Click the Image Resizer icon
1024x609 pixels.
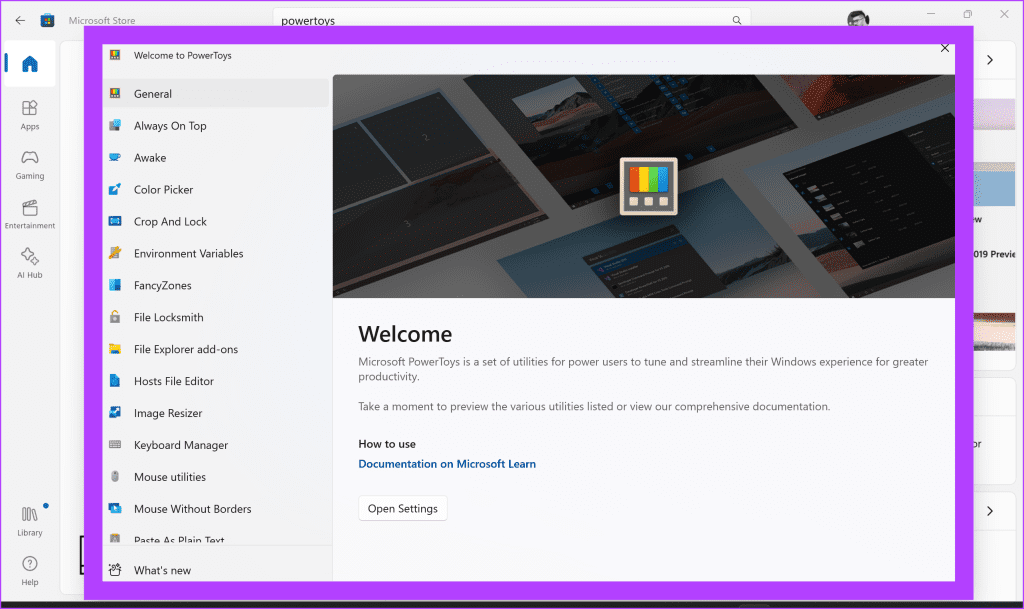[x=115, y=413]
